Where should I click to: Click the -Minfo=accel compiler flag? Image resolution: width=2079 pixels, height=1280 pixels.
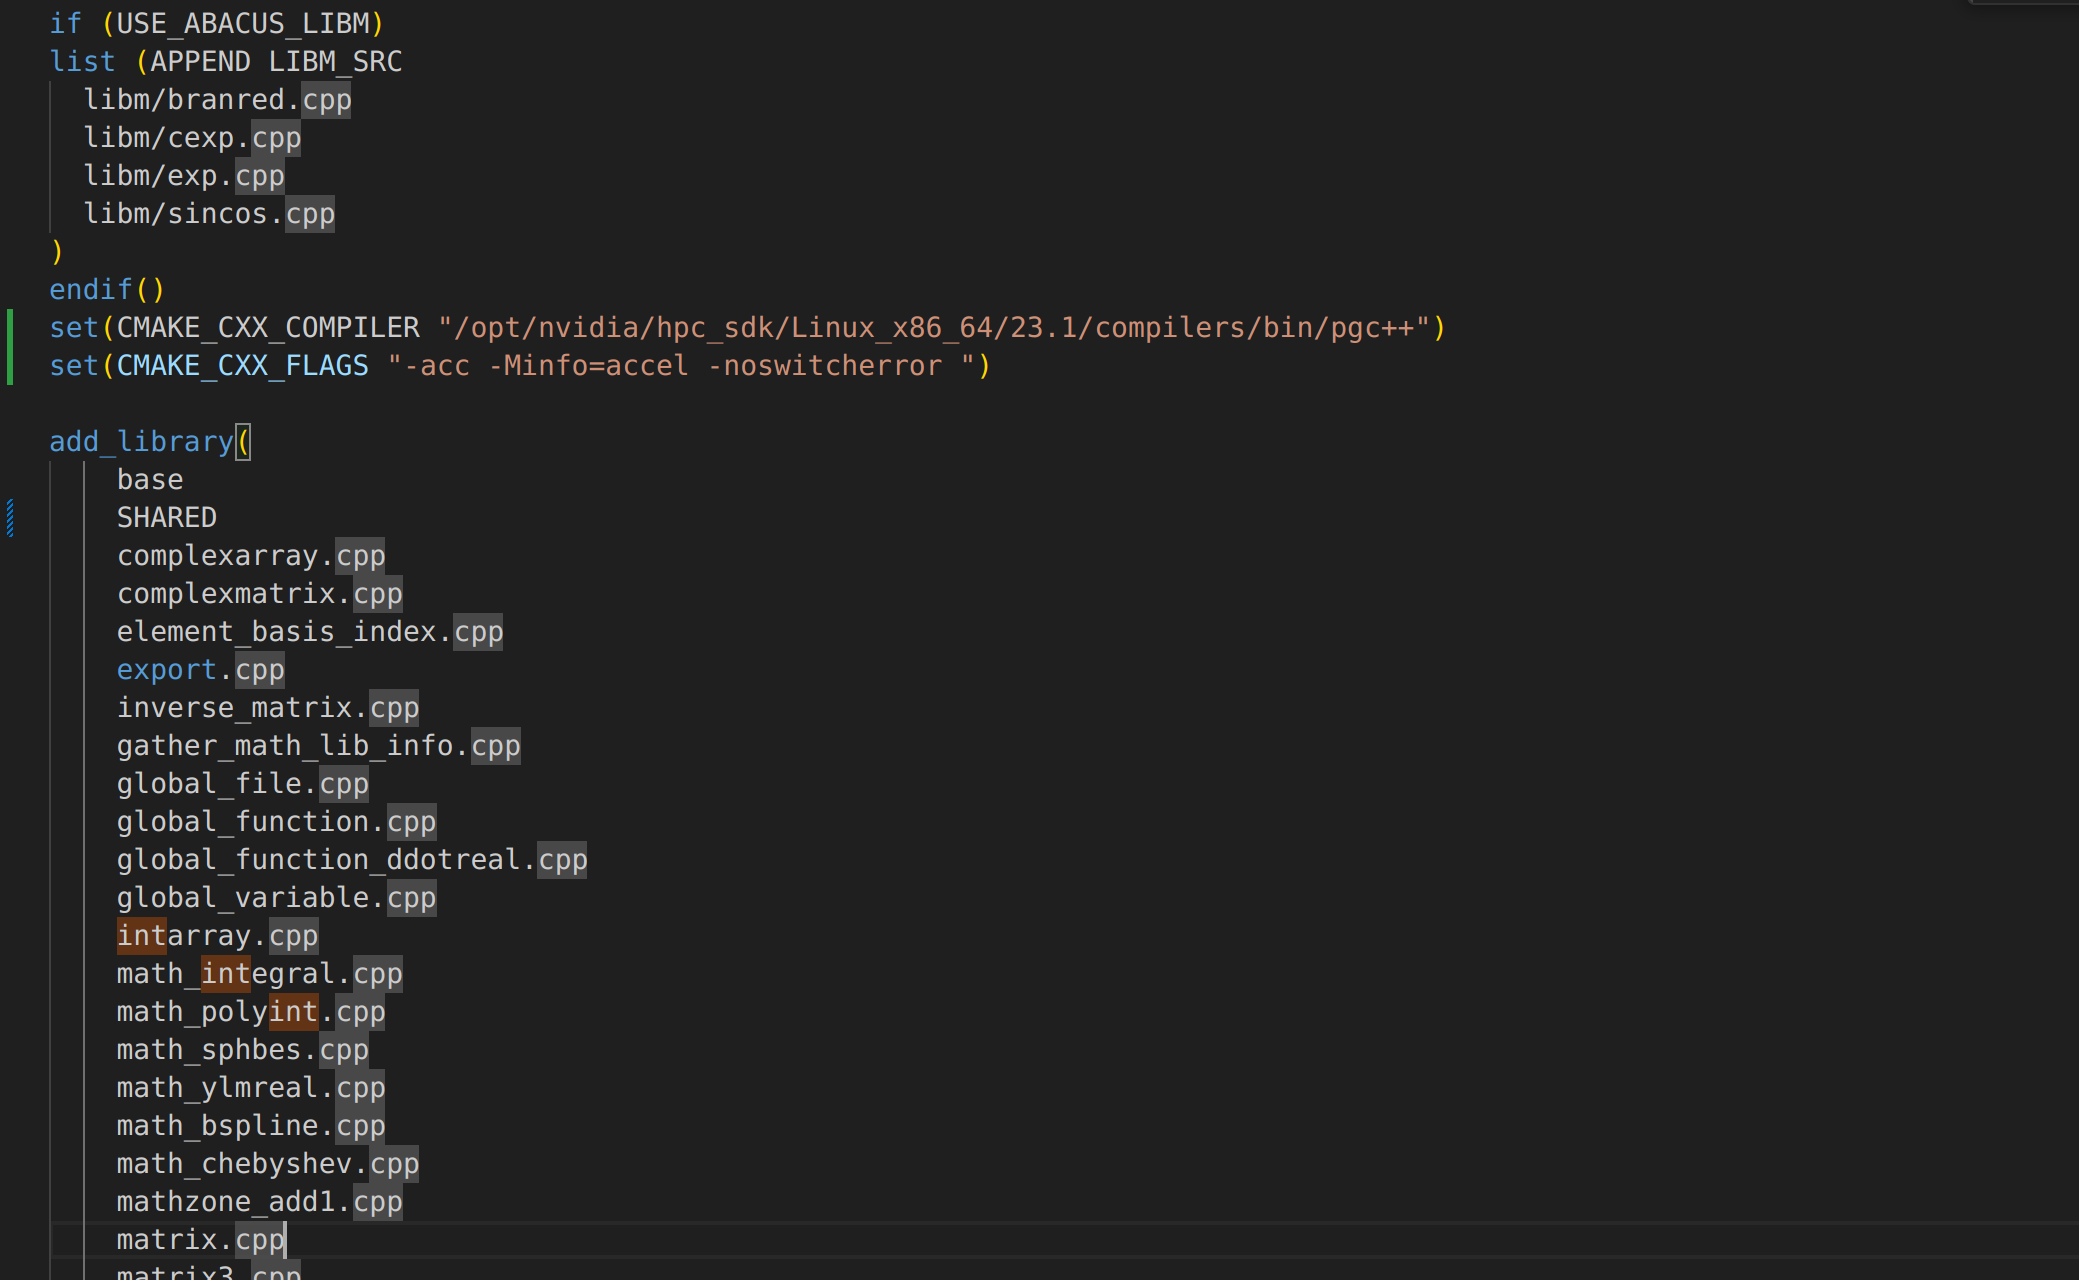(588, 365)
